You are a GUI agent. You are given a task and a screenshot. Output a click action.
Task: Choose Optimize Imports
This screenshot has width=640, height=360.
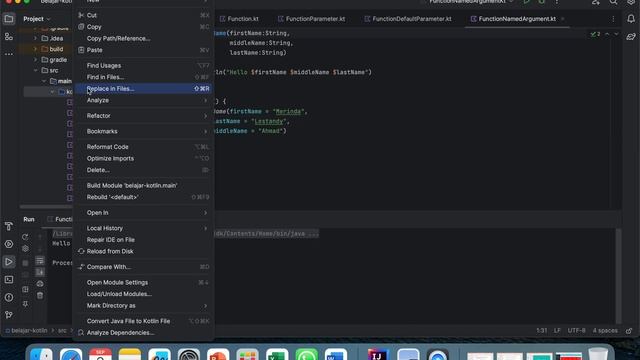tap(144, 158)
